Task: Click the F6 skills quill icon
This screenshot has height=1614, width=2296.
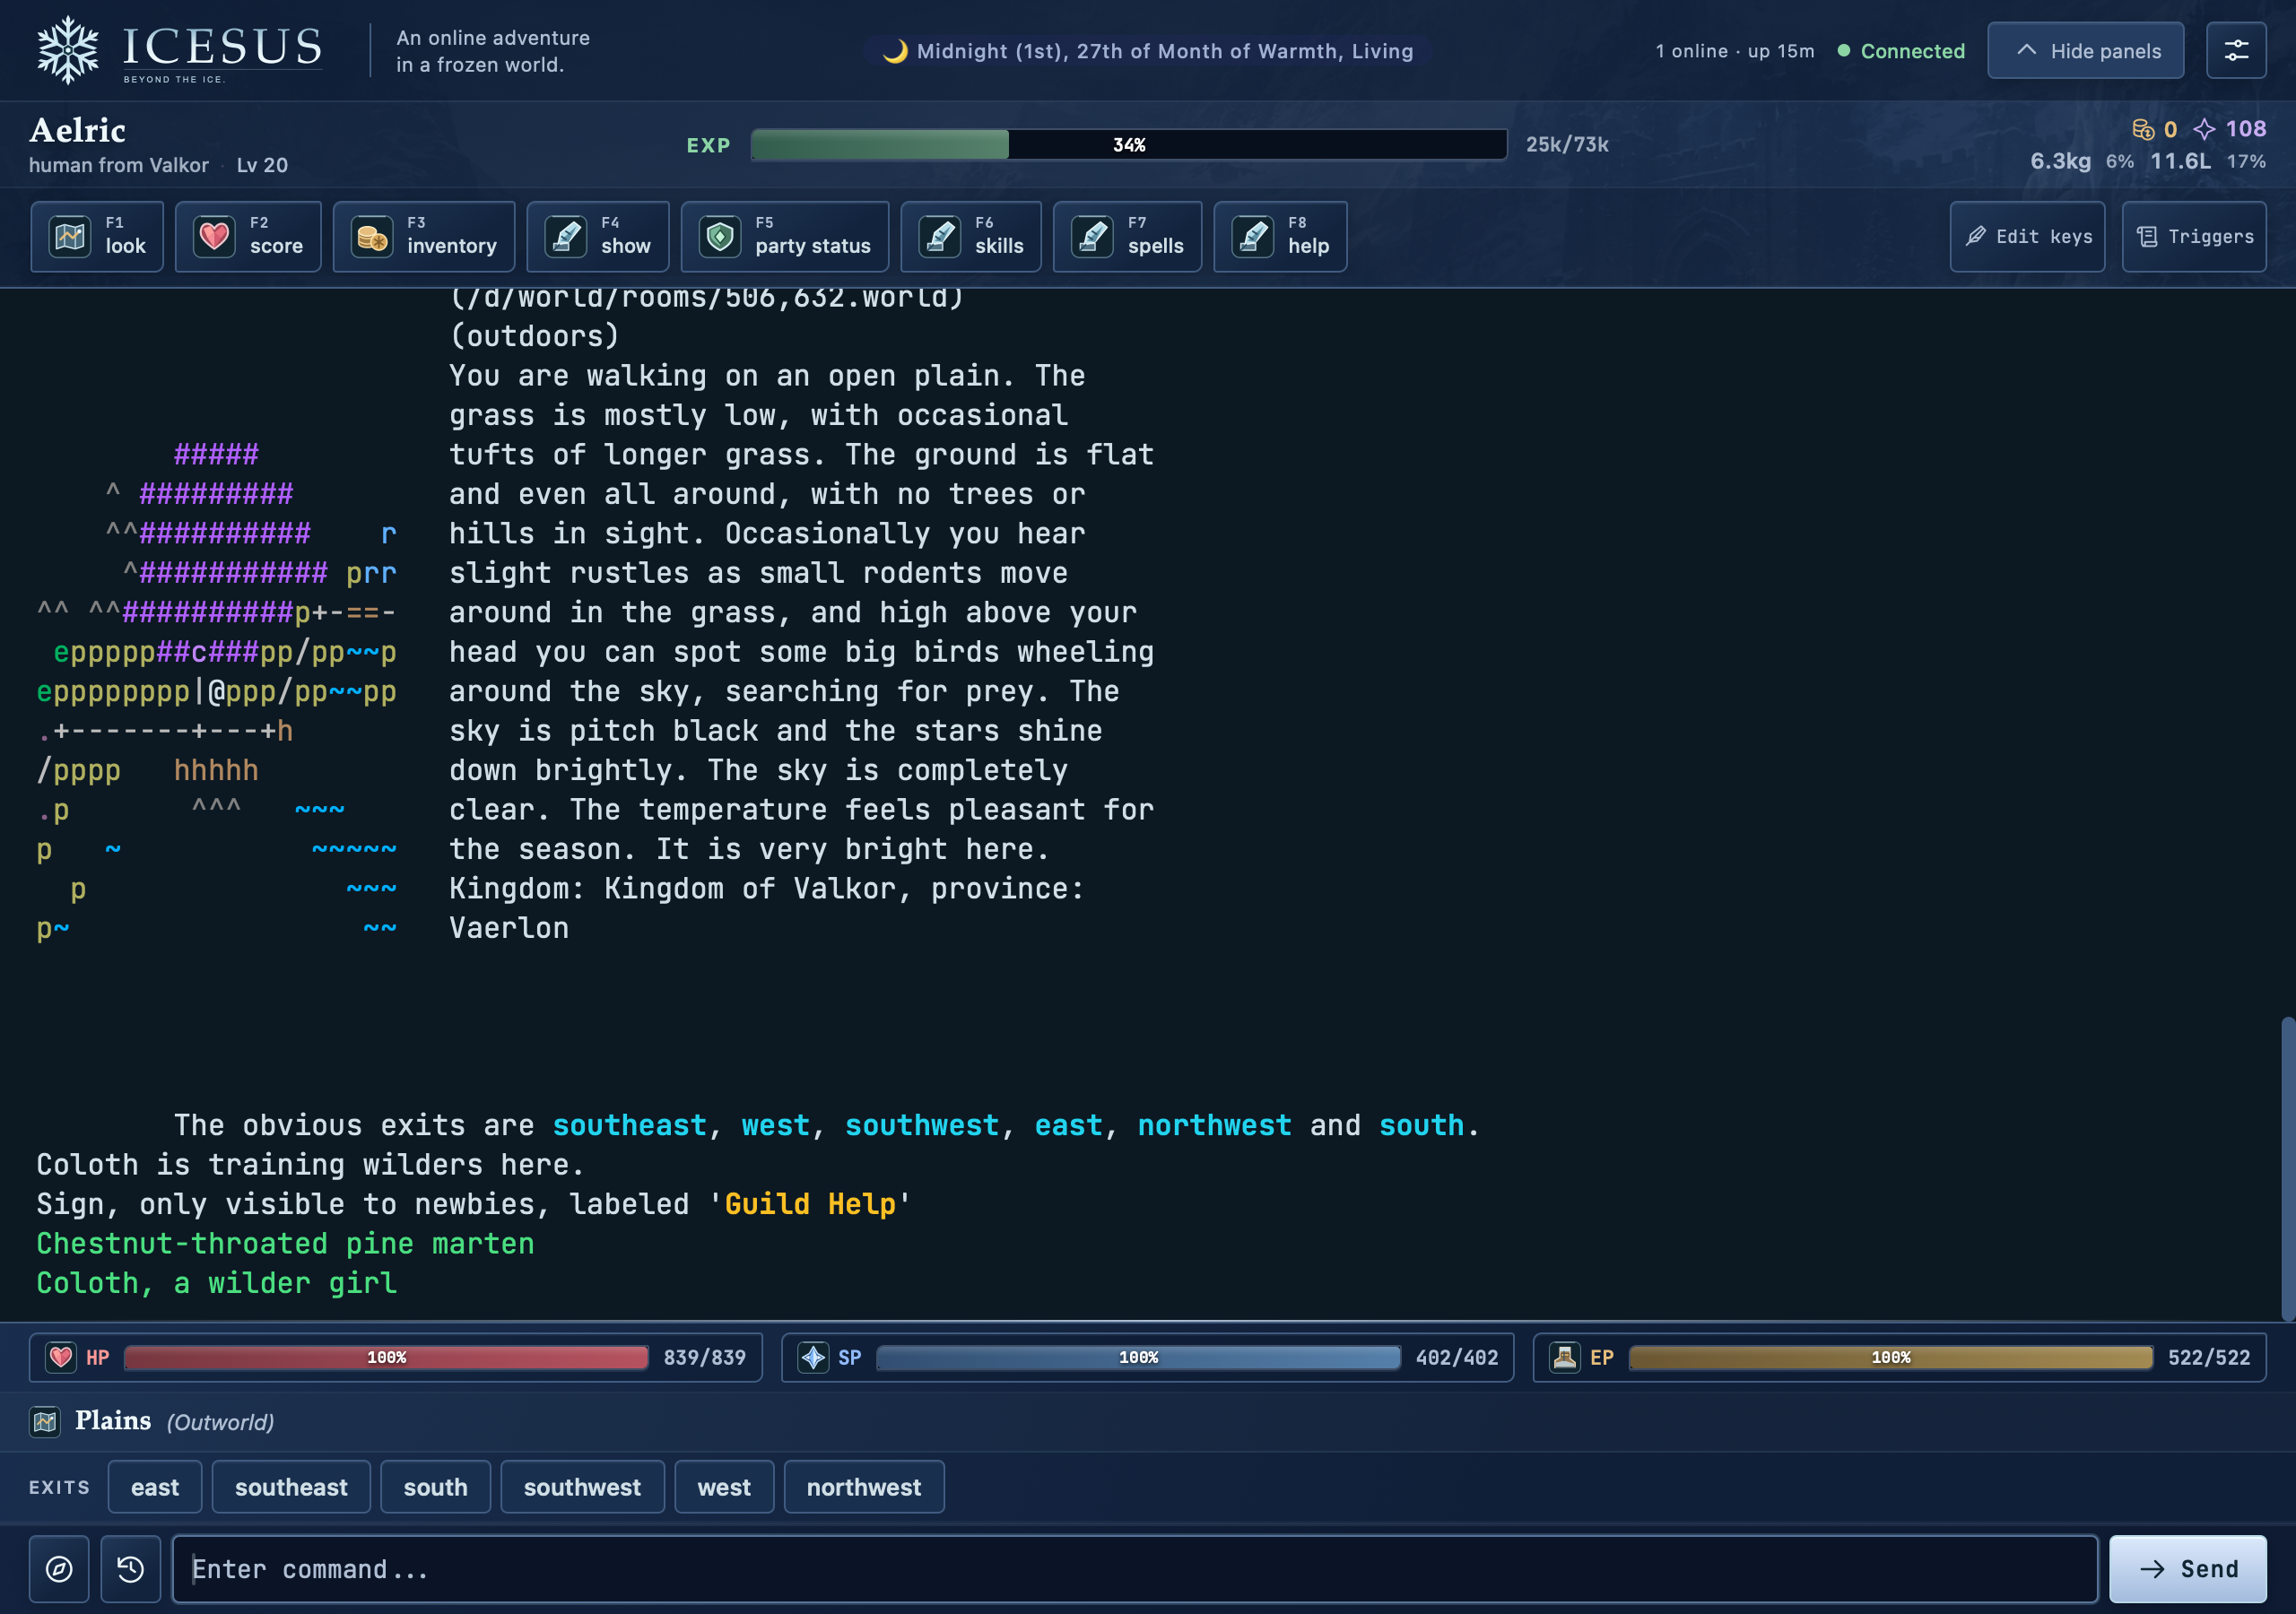Action: pyautogui.click(x=940, y=237)
